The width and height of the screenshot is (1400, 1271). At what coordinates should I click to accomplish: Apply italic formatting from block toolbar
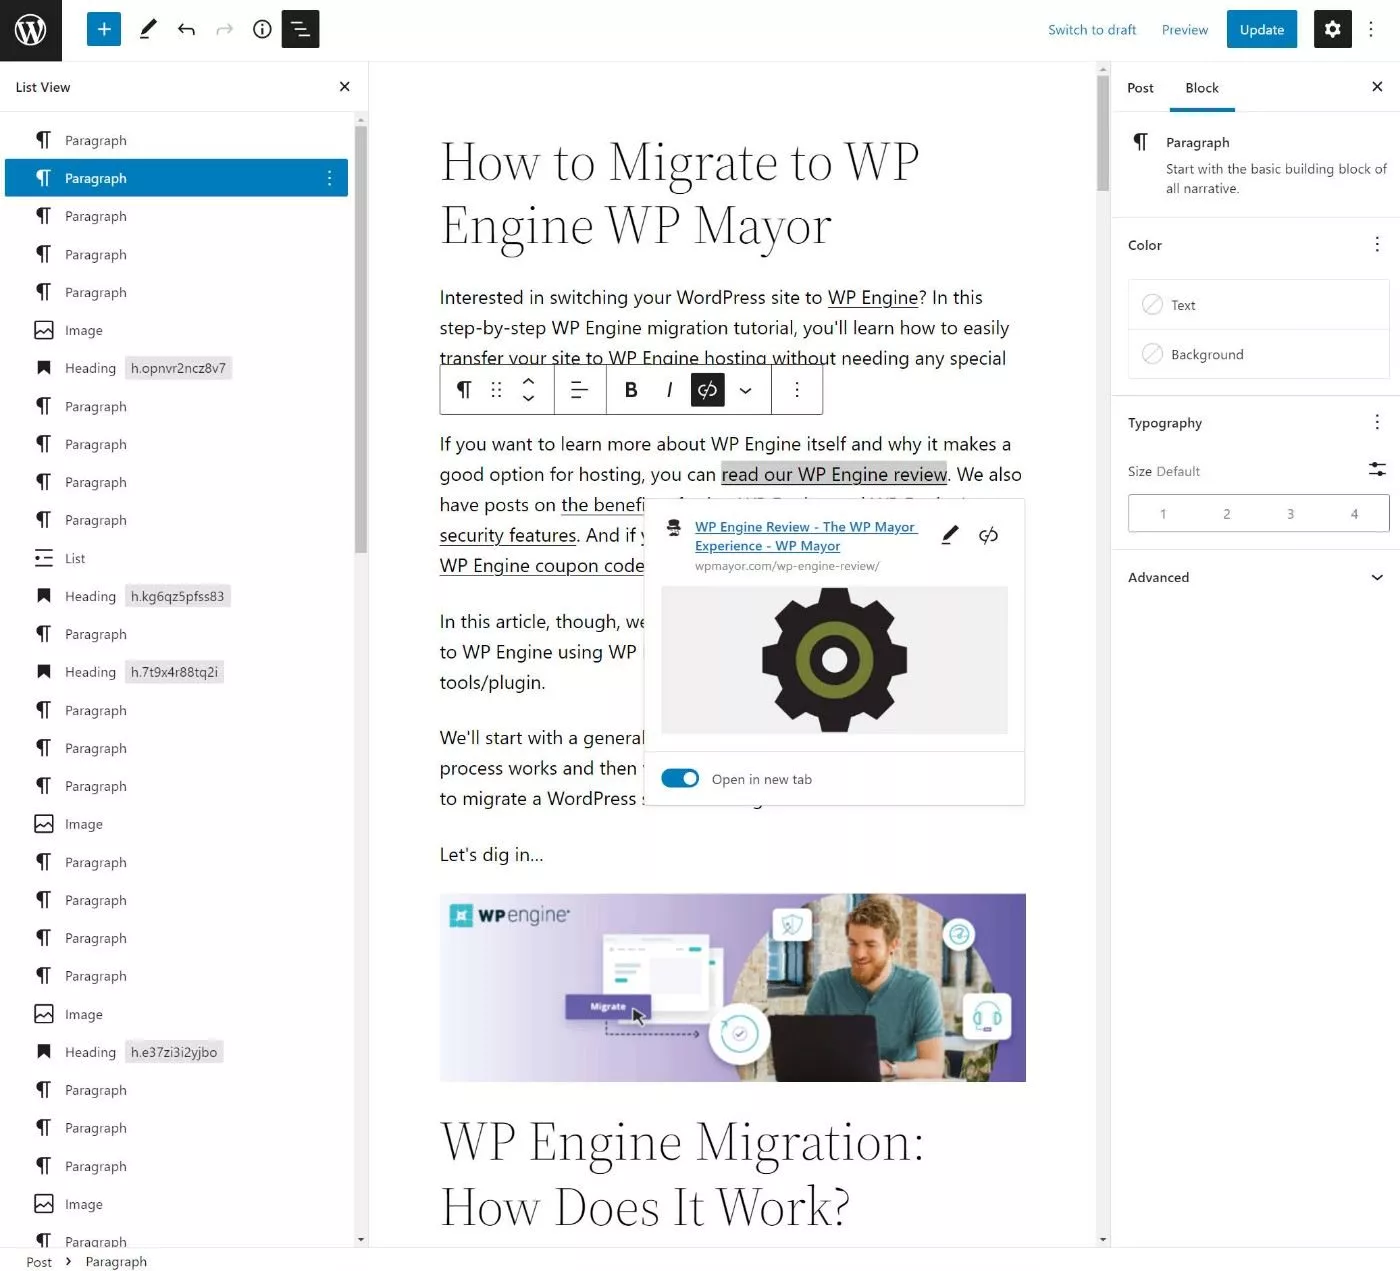669,390
